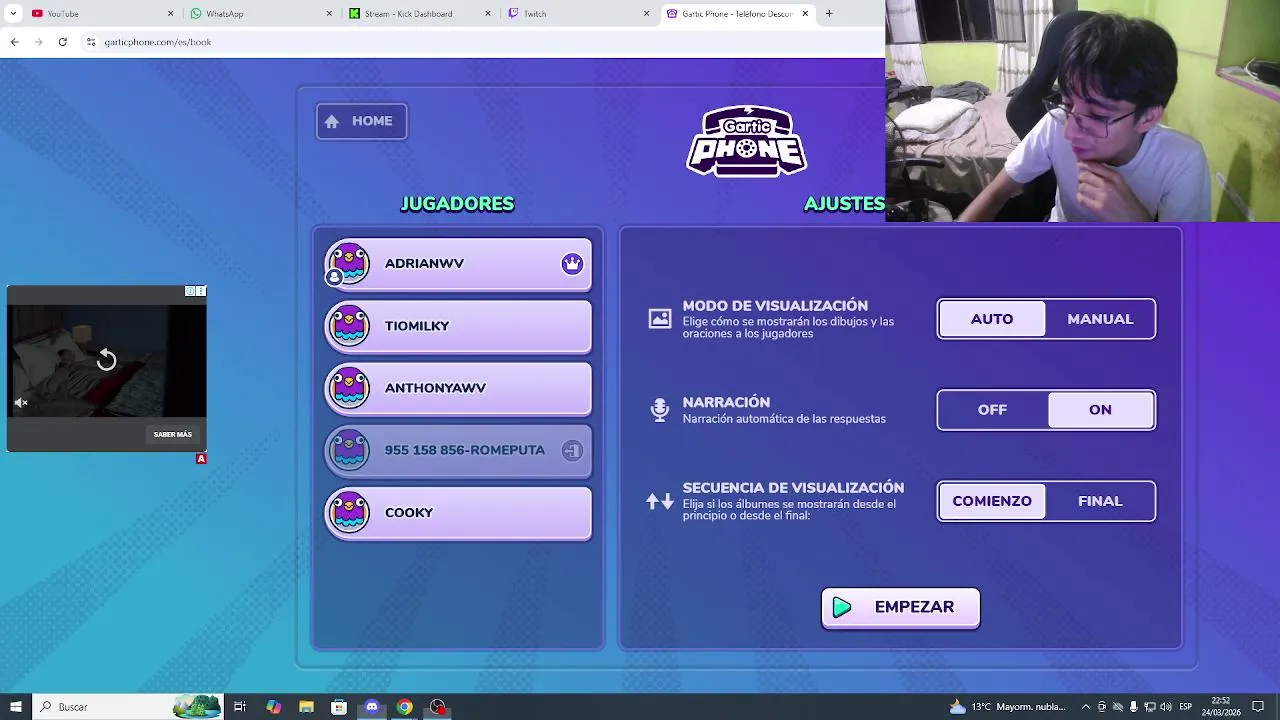
Task: Click the ESP language indicator
Action: point(1186,707)
